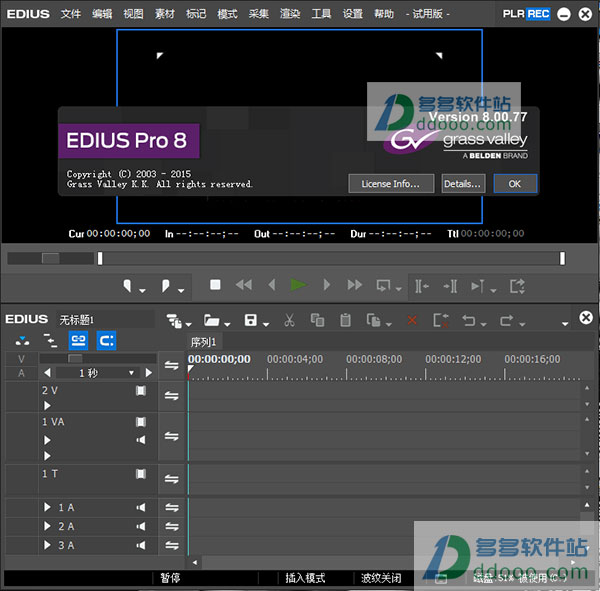Image resolution: width=600 pixels, height=591 pixels.
Task: Open the 渲染 menu
Action: tap(290, 14)
